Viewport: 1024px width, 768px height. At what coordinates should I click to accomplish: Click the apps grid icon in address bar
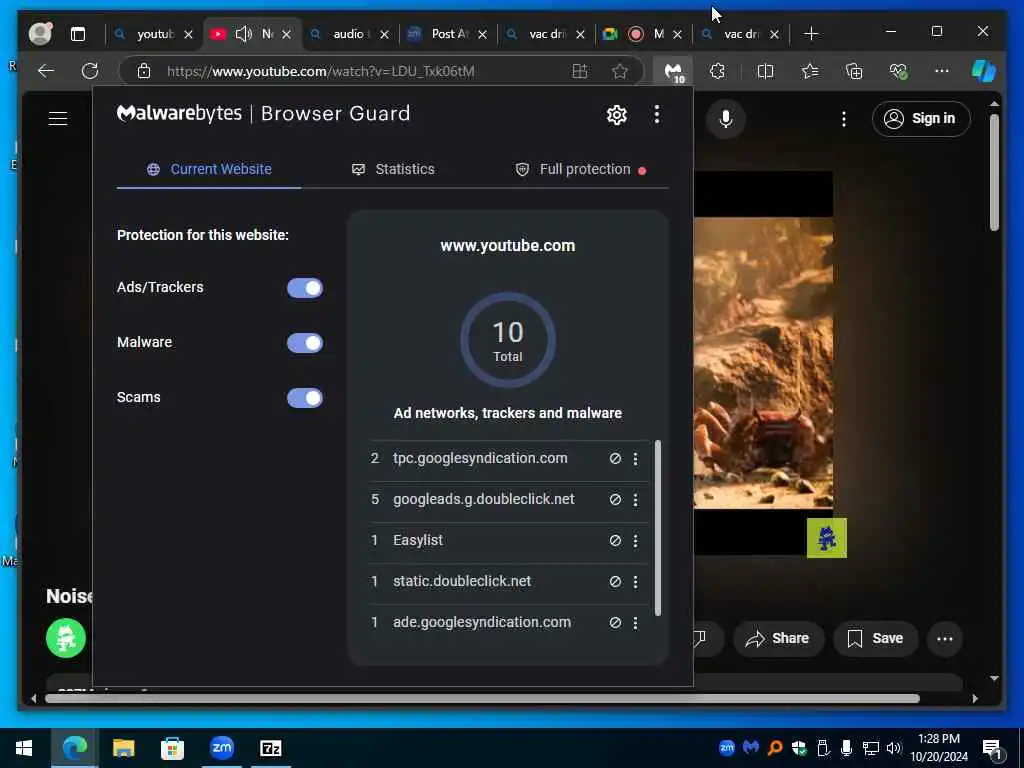point(579,71)
